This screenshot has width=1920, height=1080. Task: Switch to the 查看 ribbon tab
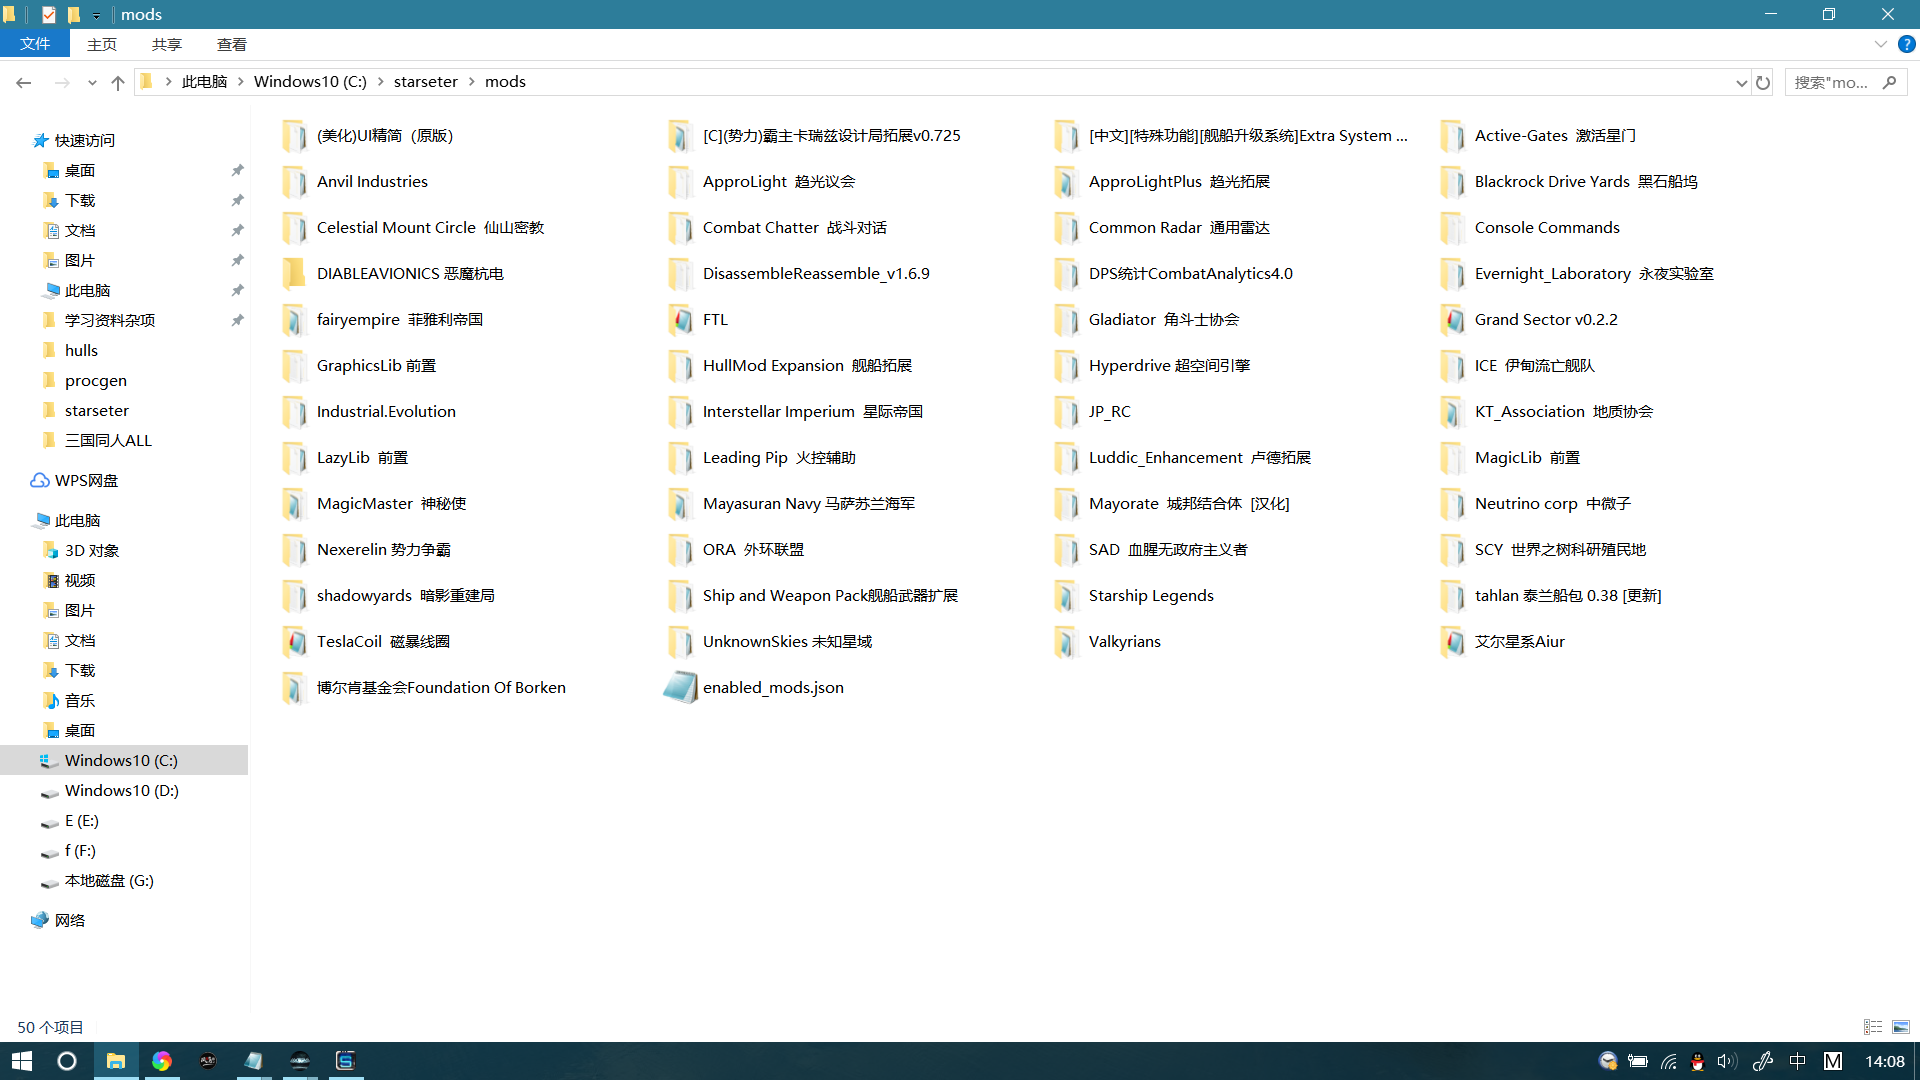click(231, 44)
